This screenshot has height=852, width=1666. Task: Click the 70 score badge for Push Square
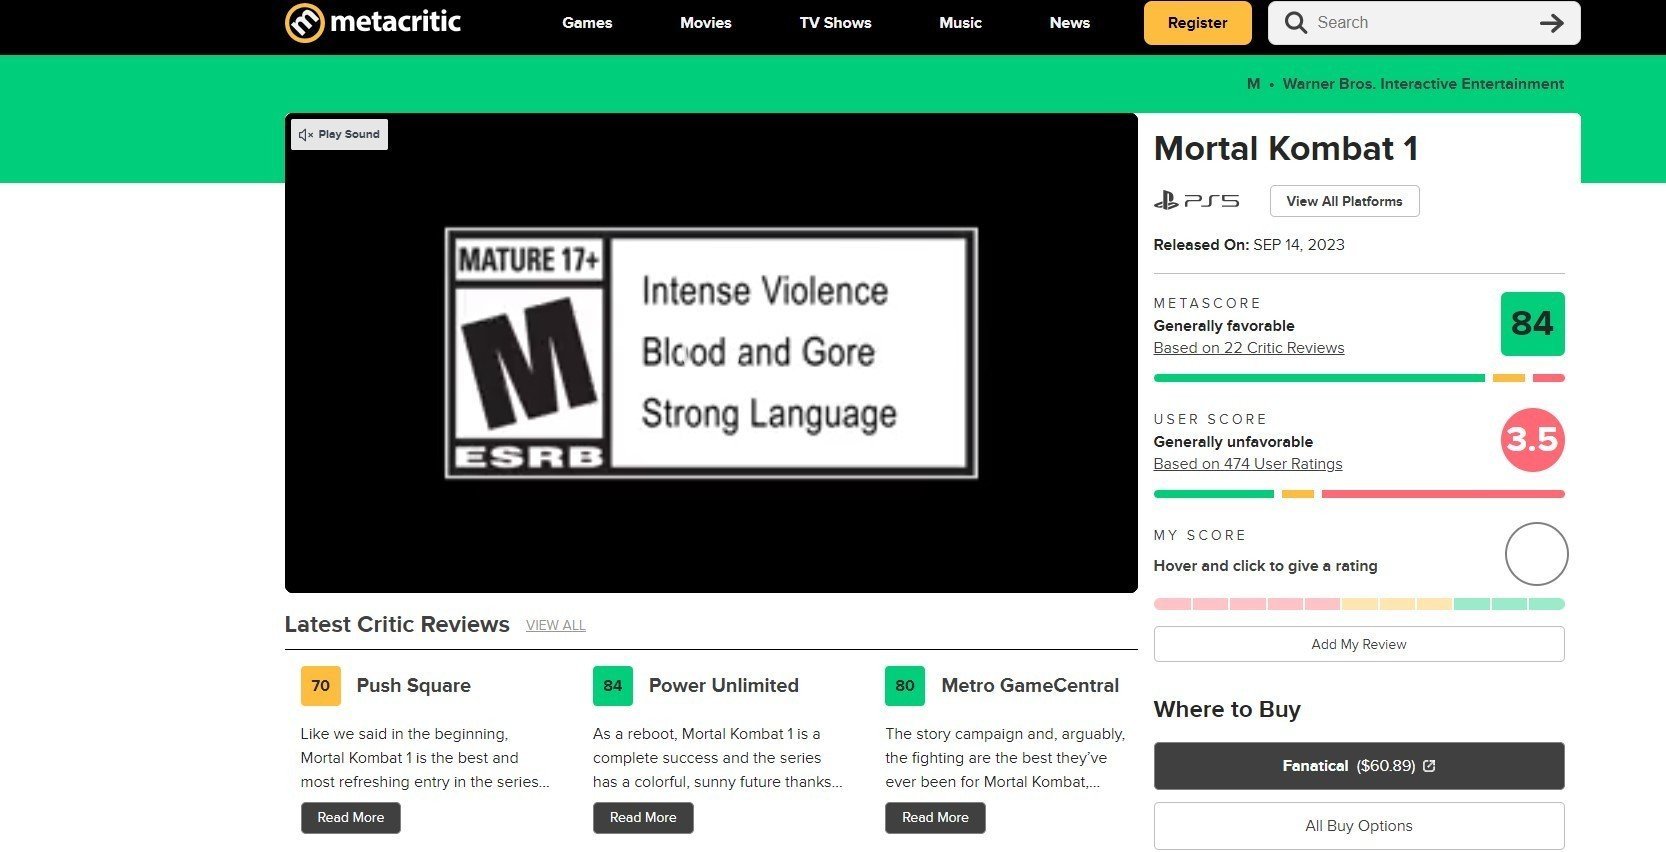(321, 686)
